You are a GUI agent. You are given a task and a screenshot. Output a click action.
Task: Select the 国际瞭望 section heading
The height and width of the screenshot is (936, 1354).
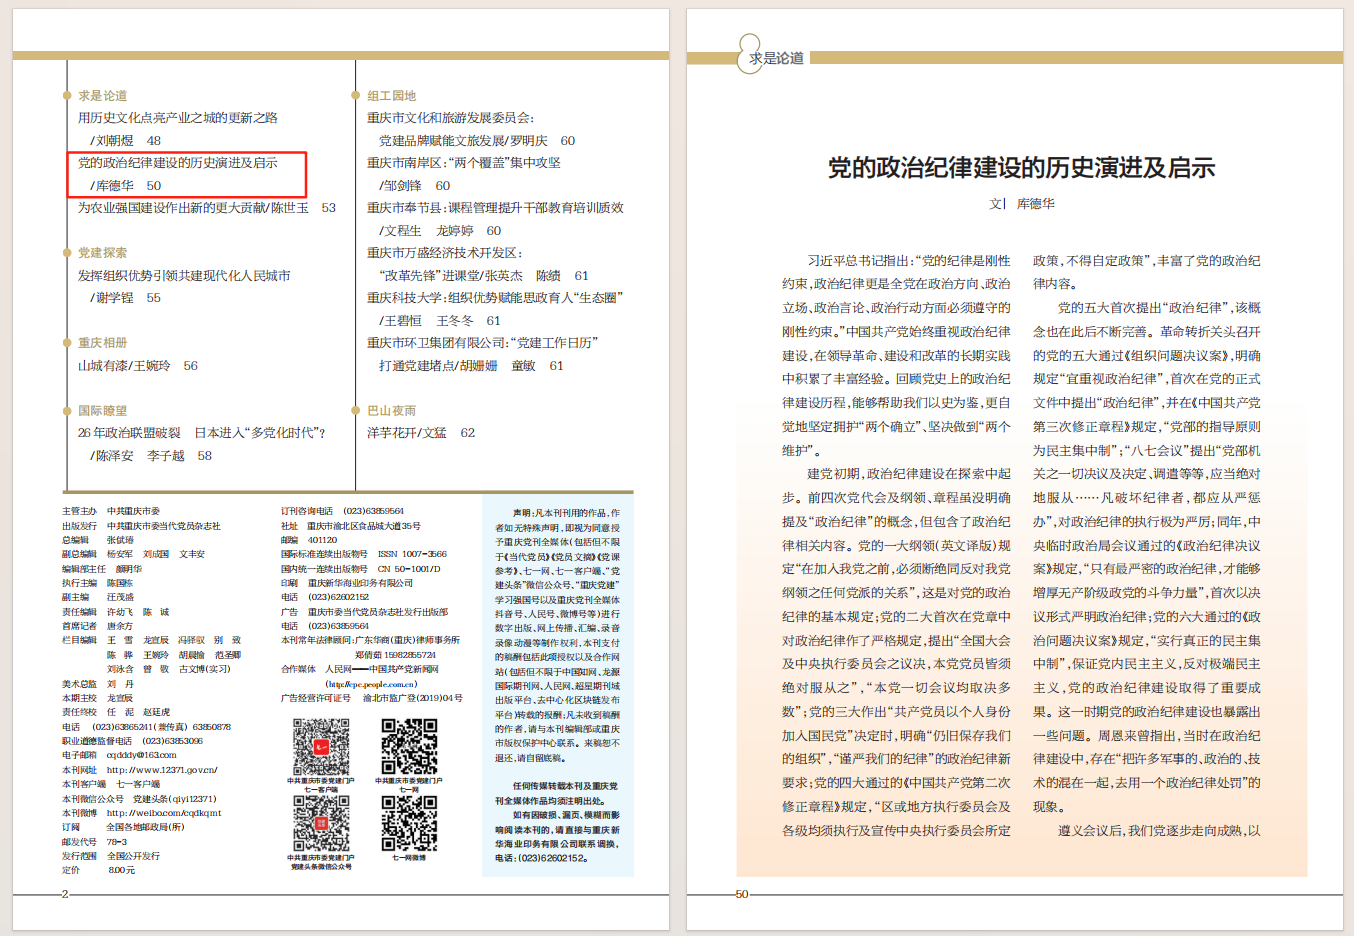[x=102, y=411]
